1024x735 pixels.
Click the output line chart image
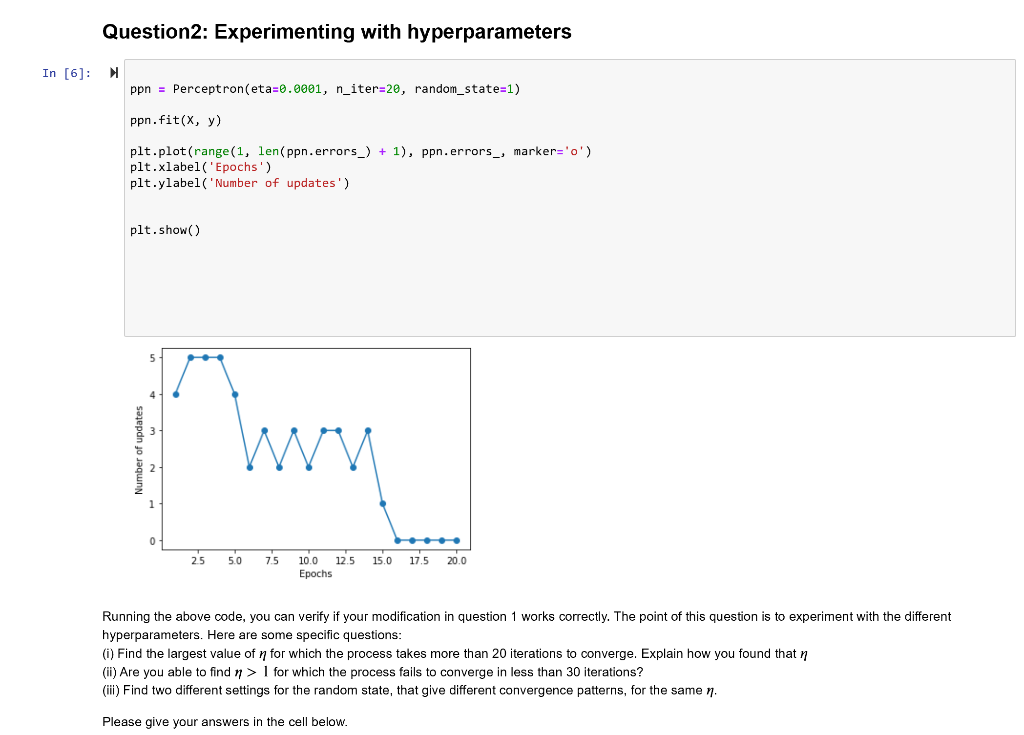click(302, 463)
